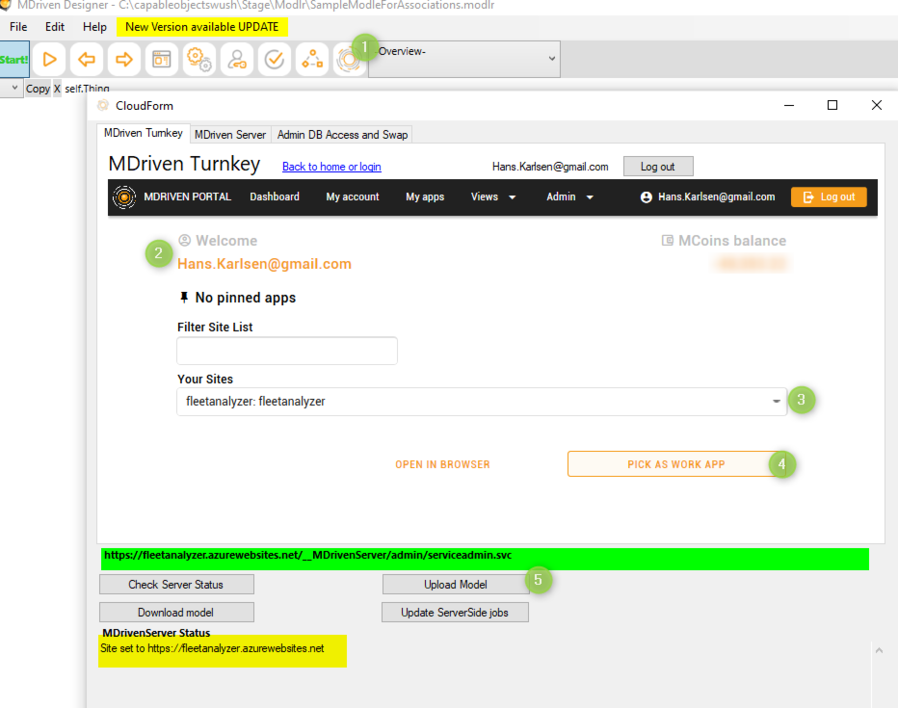This screenshot has width=898, height=708.
Task: Go back with the left arrow icon
Action: (x=86, y=59)
